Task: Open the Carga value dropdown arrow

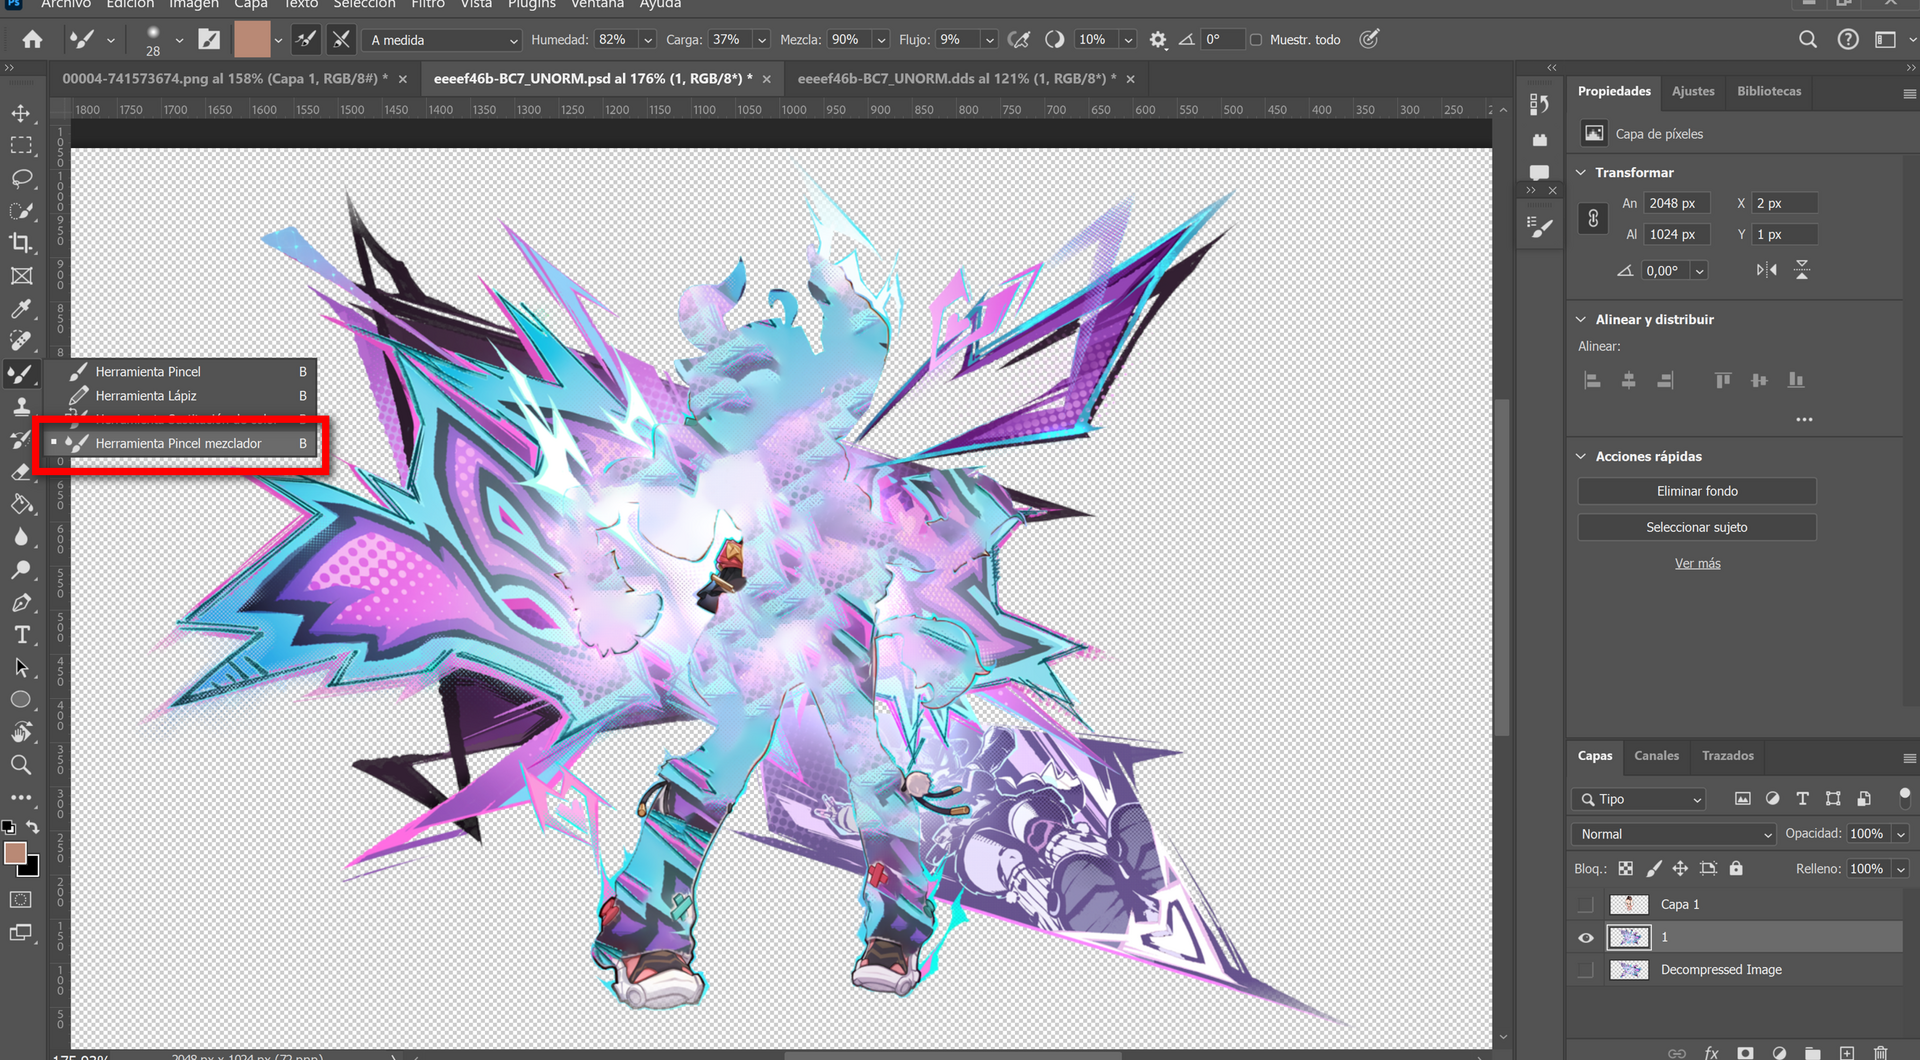Action: (x=762, y=40)
